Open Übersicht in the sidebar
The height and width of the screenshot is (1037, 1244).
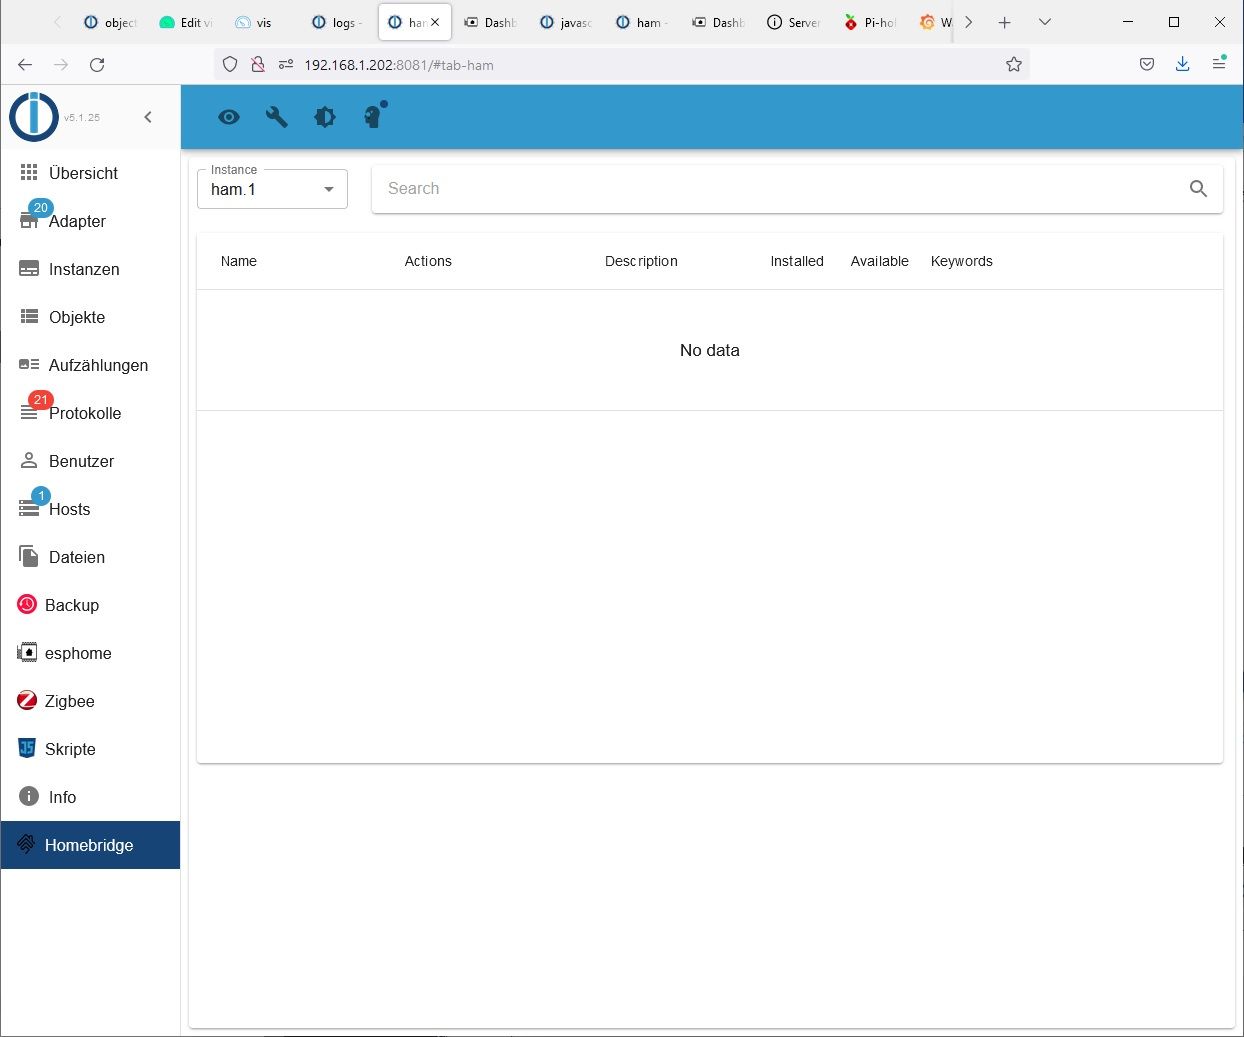pyautogui.click(x=90, y=173)
